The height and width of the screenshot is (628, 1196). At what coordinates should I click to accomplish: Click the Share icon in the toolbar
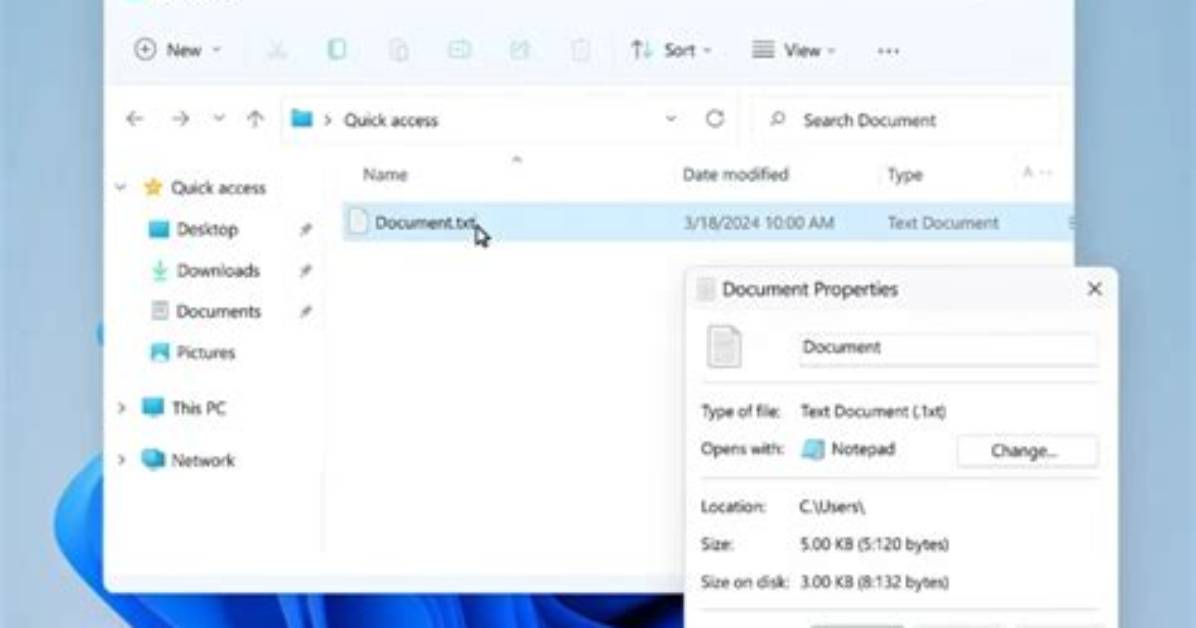519,50
